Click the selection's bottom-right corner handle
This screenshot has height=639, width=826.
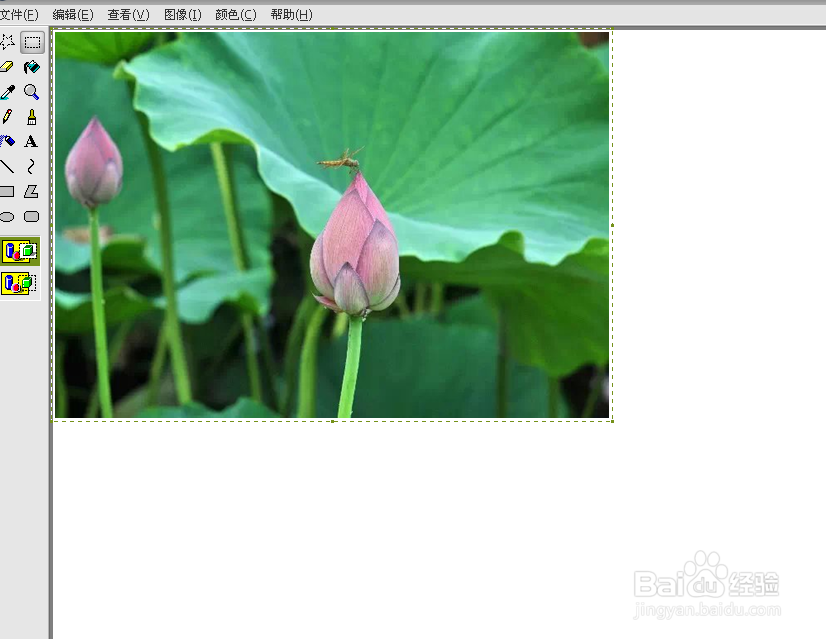click(612, 421)
